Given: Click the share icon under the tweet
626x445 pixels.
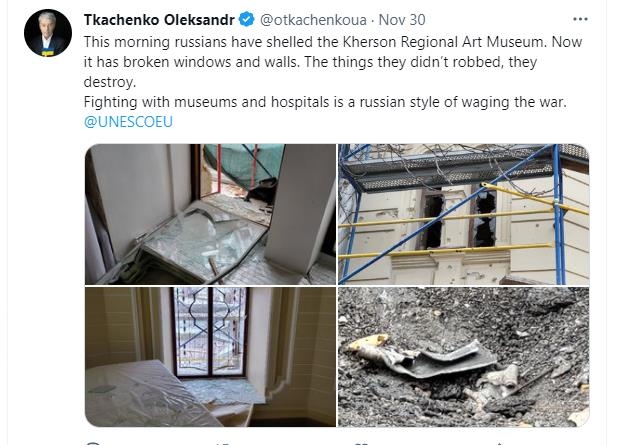Looking at the screenshot, I should (499, 443).
